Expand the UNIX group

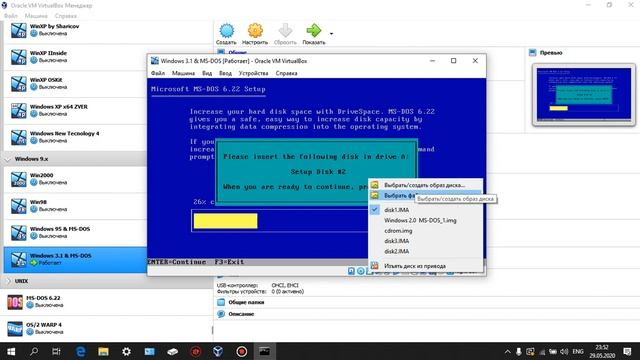pyautogui.click(x=8, y=281)
